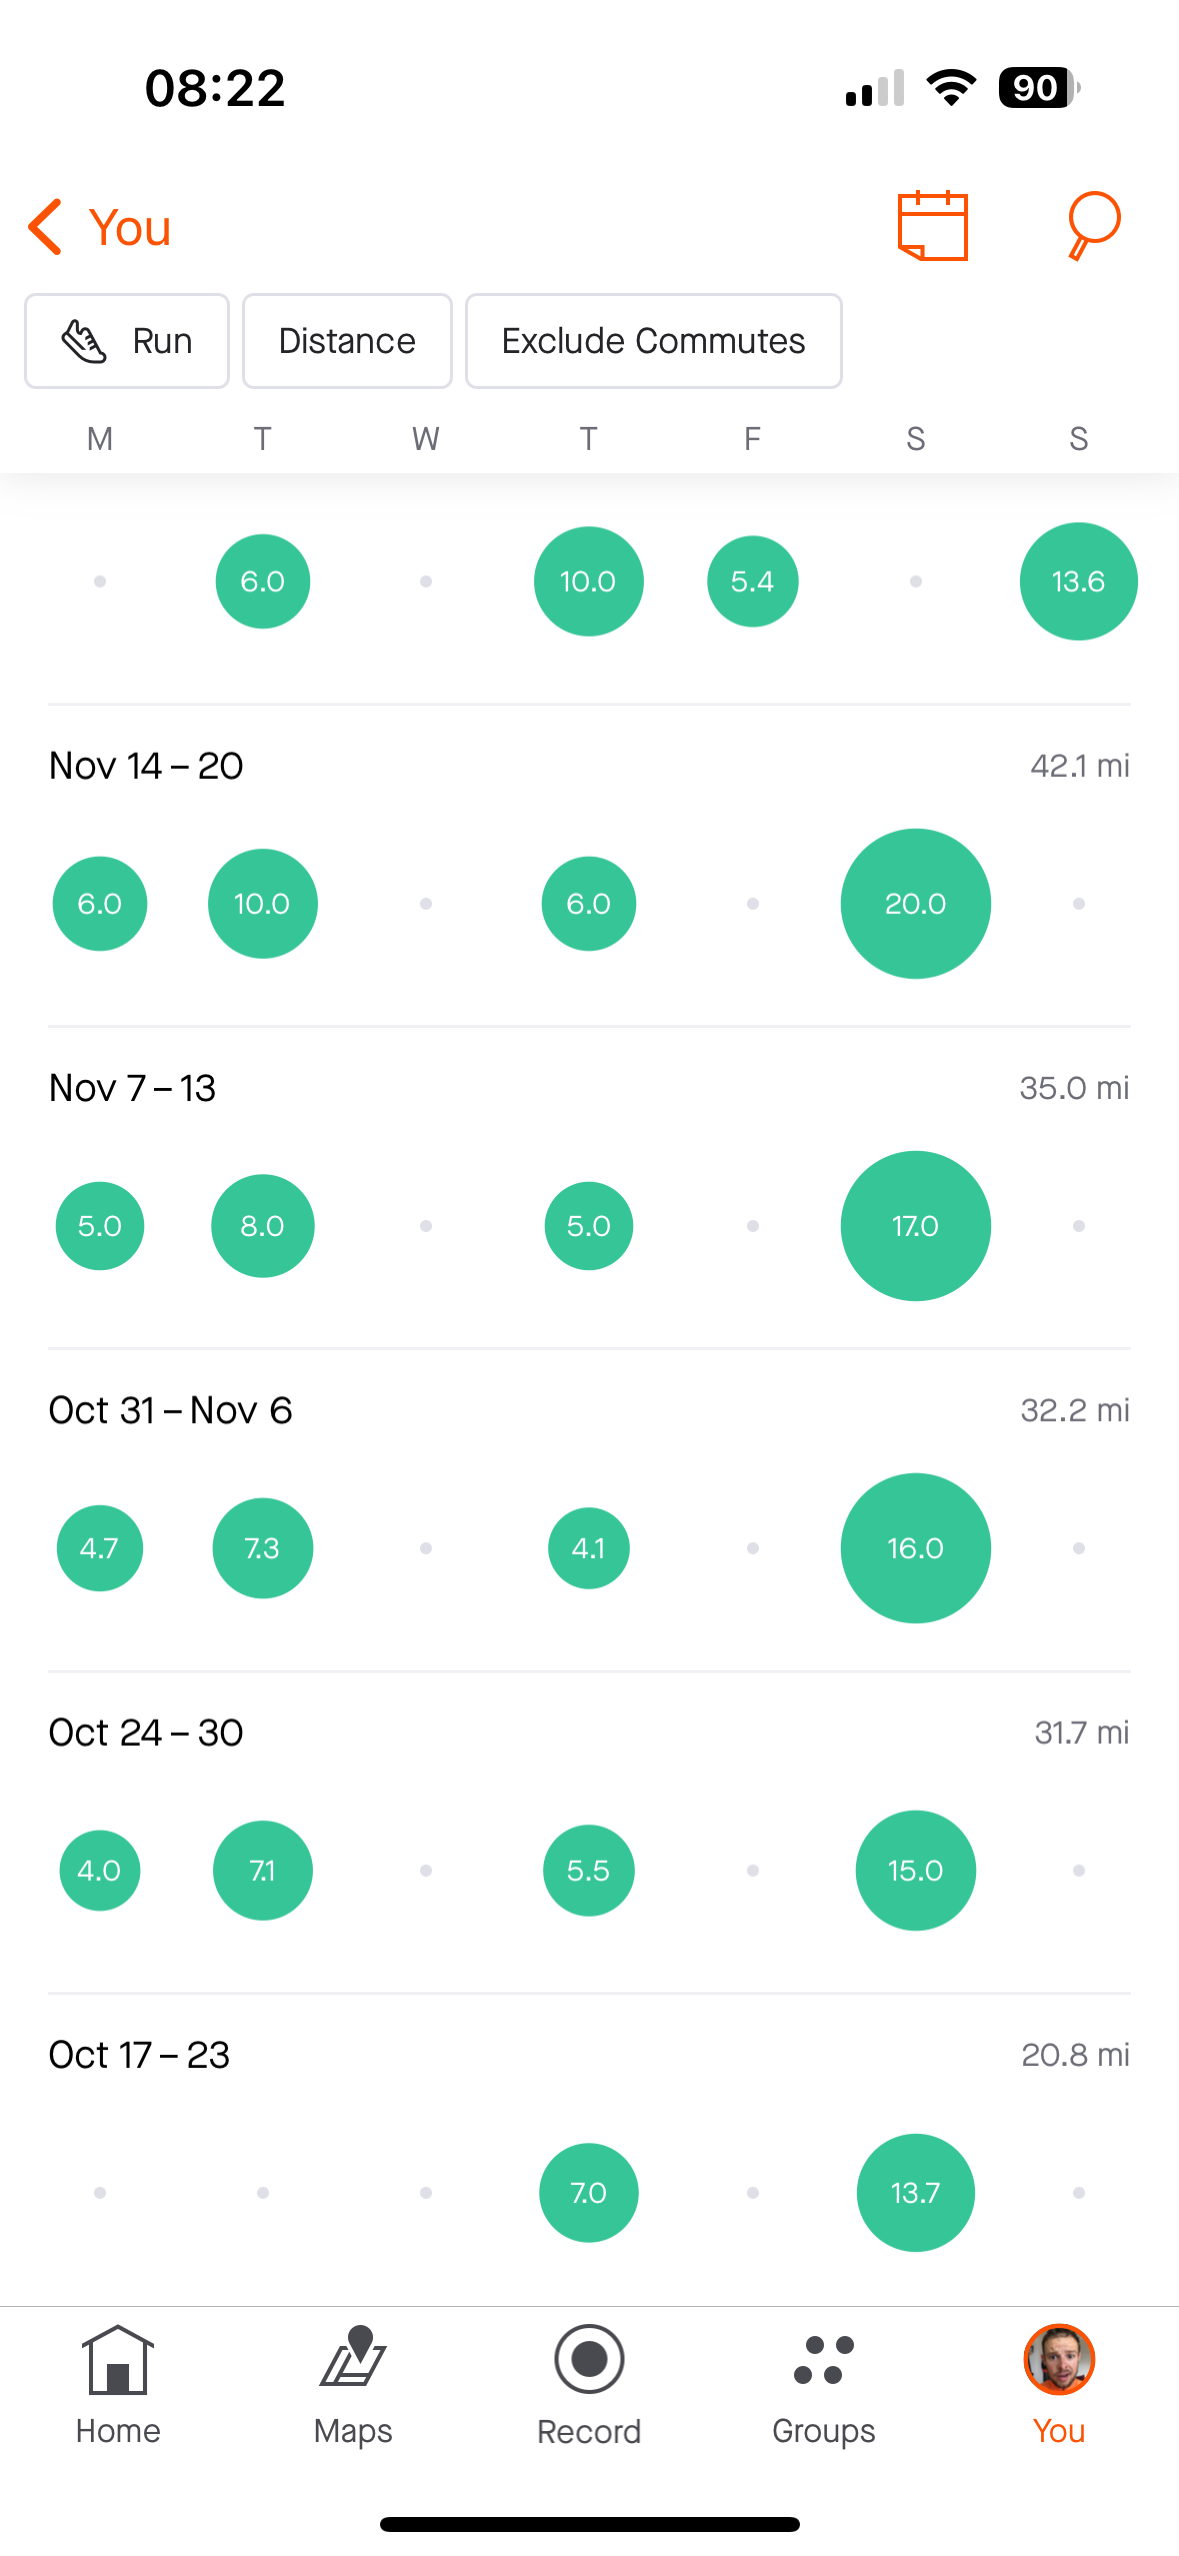Open the 13.6 mile Sunday run

(x=1078, y=582)
